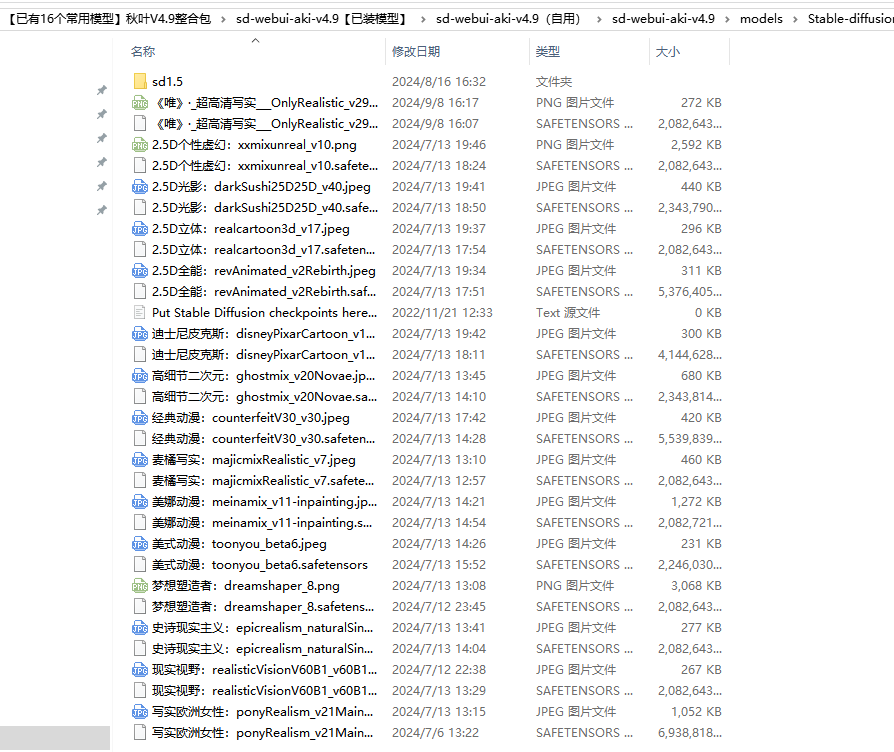Go to 【已有16个常用模型】秋叶V4.9整合包 in the path
Screen dimensions: 894x752
109,19
